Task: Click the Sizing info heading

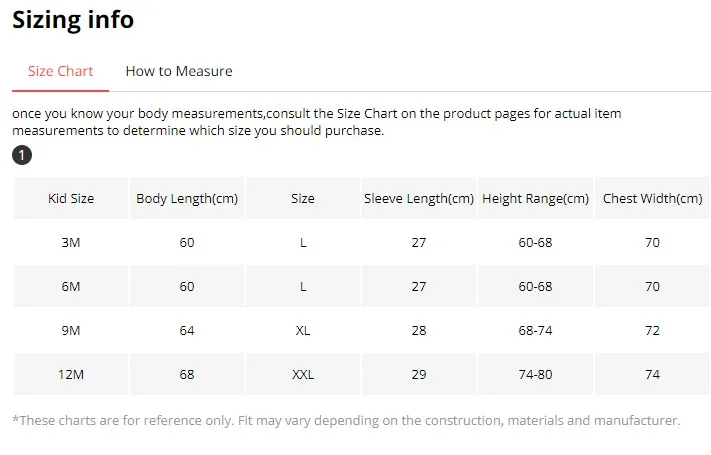Action: click(x=73, y=20)
